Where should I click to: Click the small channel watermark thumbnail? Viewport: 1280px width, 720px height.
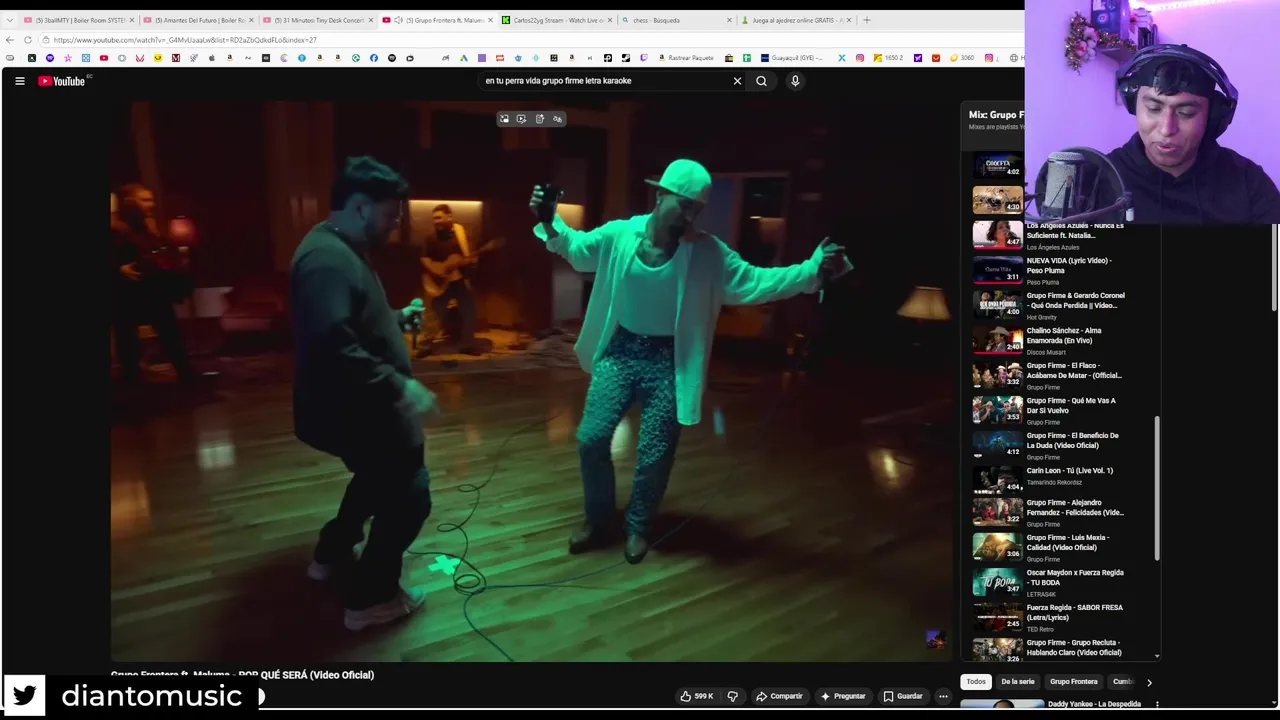click(935, 640)
